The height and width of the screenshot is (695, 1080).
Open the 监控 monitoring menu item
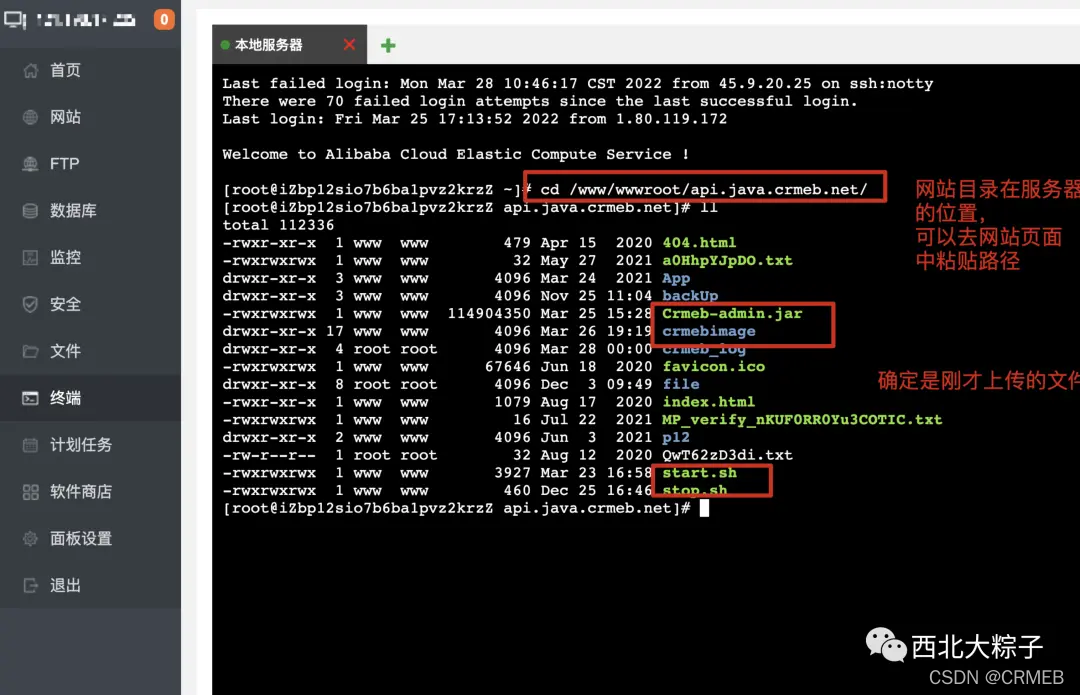[x=90, y=258]
